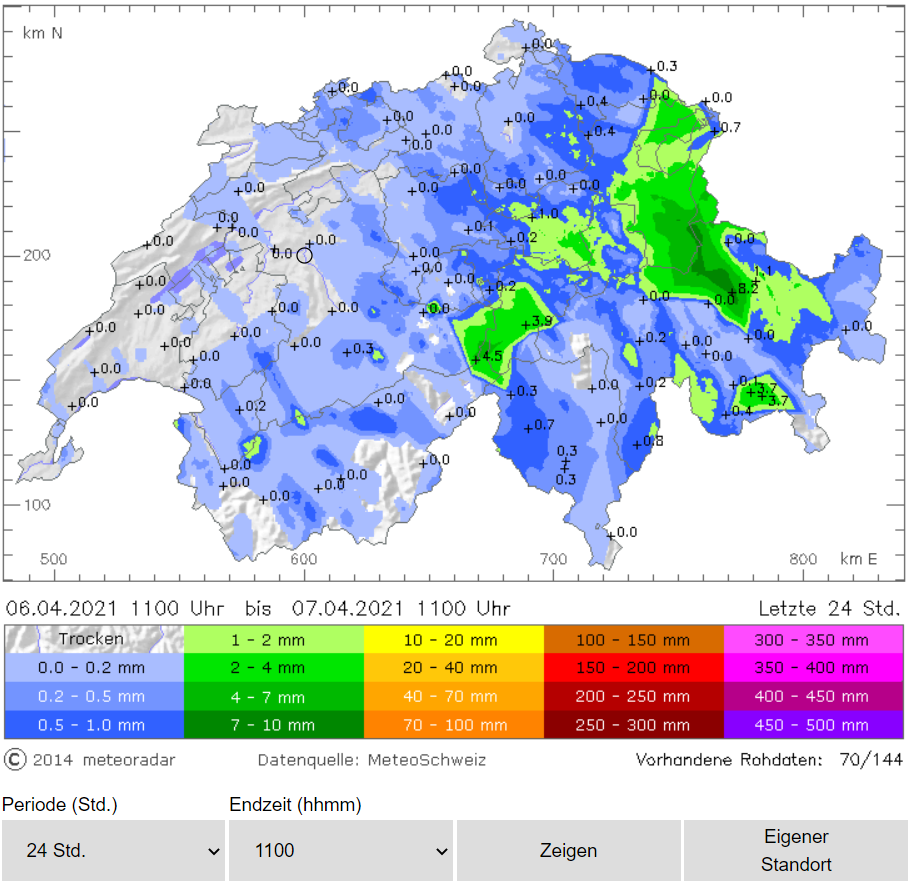Image resolution: width=910 pixels, height=882 pixels.
Task: Click the copyright symbol beside 2014 meteoradar
Action: tap(15, 760)
